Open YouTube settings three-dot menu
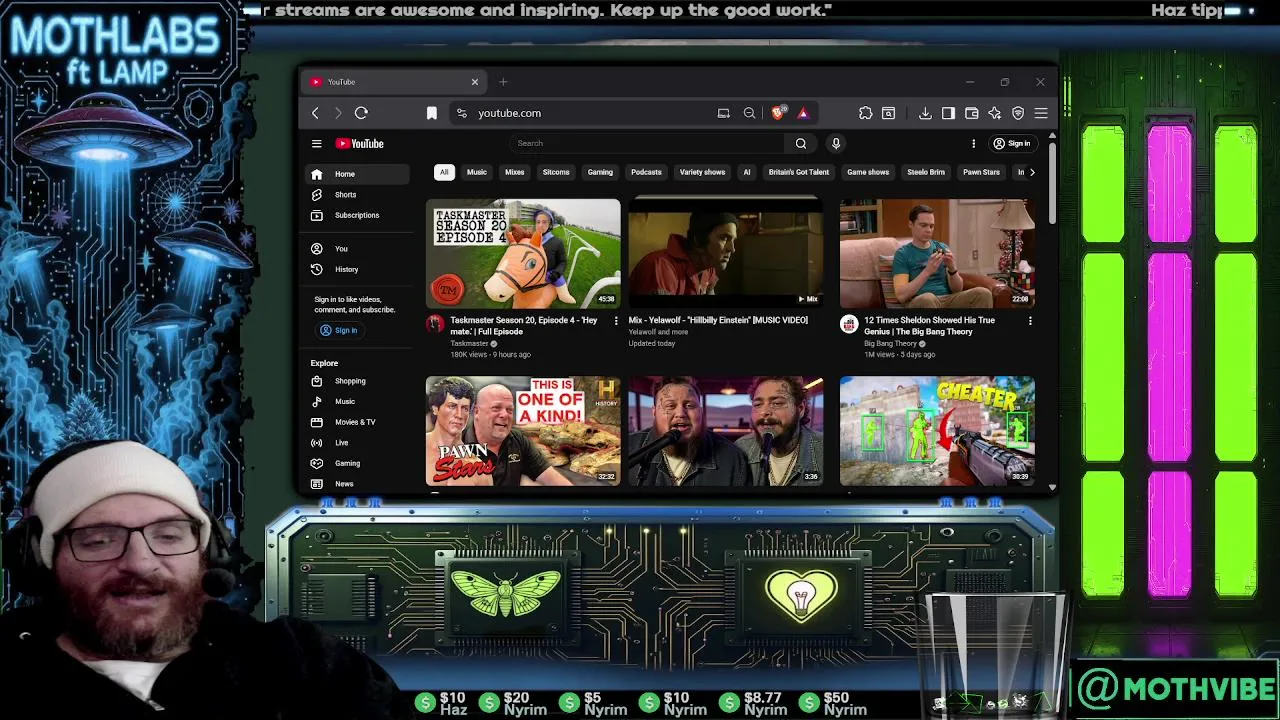 [x=973, y=143]
